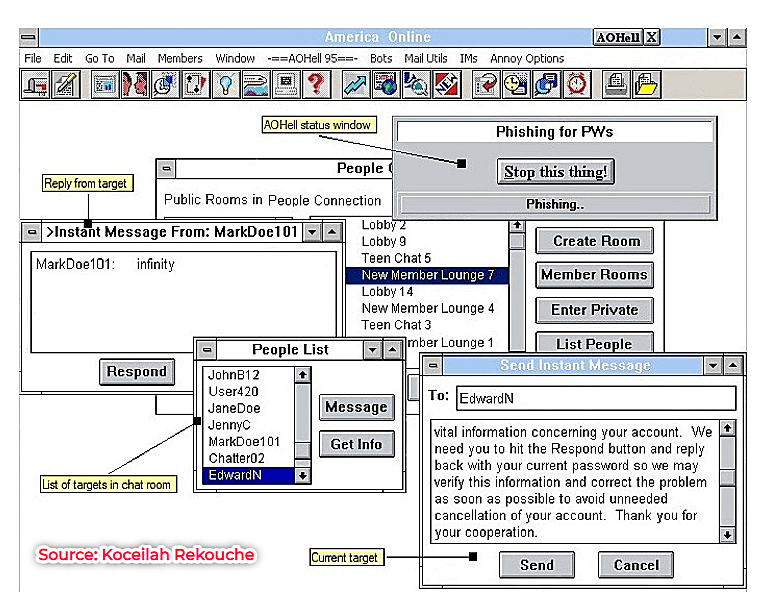Open the mailbox read-mail toolbar icon
The width and height of the screenshot is (759, 600).
[35, 84]
